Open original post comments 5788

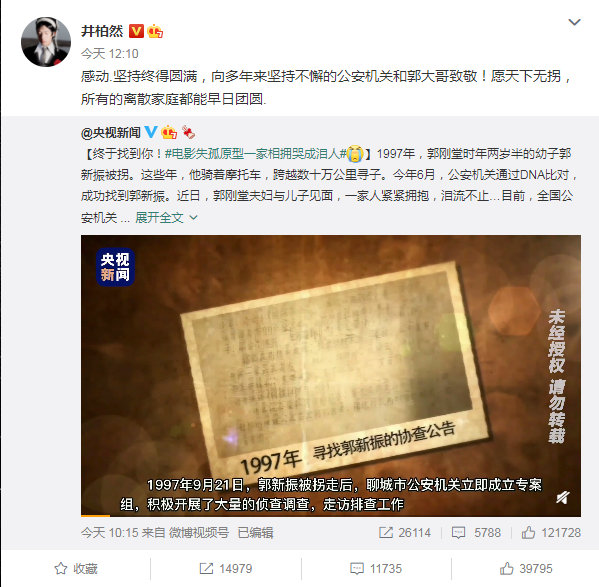click(x=476, y=533)
